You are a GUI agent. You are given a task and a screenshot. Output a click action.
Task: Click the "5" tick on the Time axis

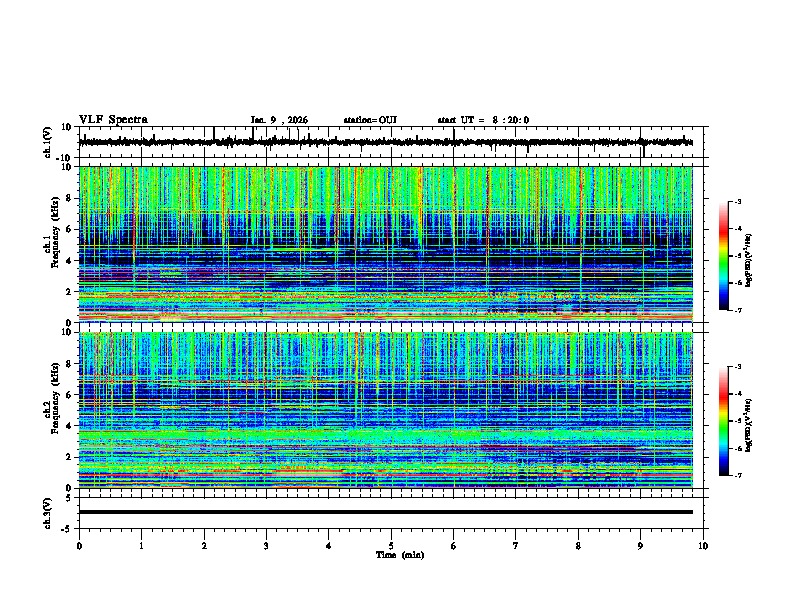(391, 546)
